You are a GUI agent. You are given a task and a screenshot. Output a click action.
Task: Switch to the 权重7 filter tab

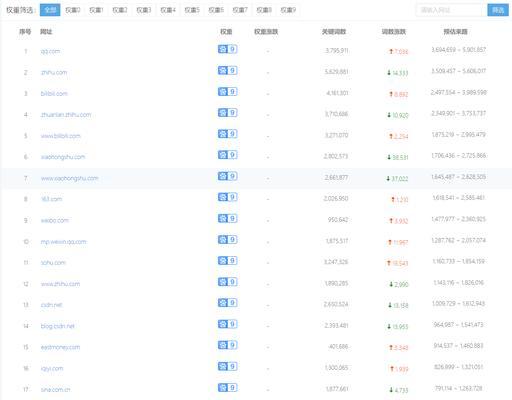[x=240, y=10]
